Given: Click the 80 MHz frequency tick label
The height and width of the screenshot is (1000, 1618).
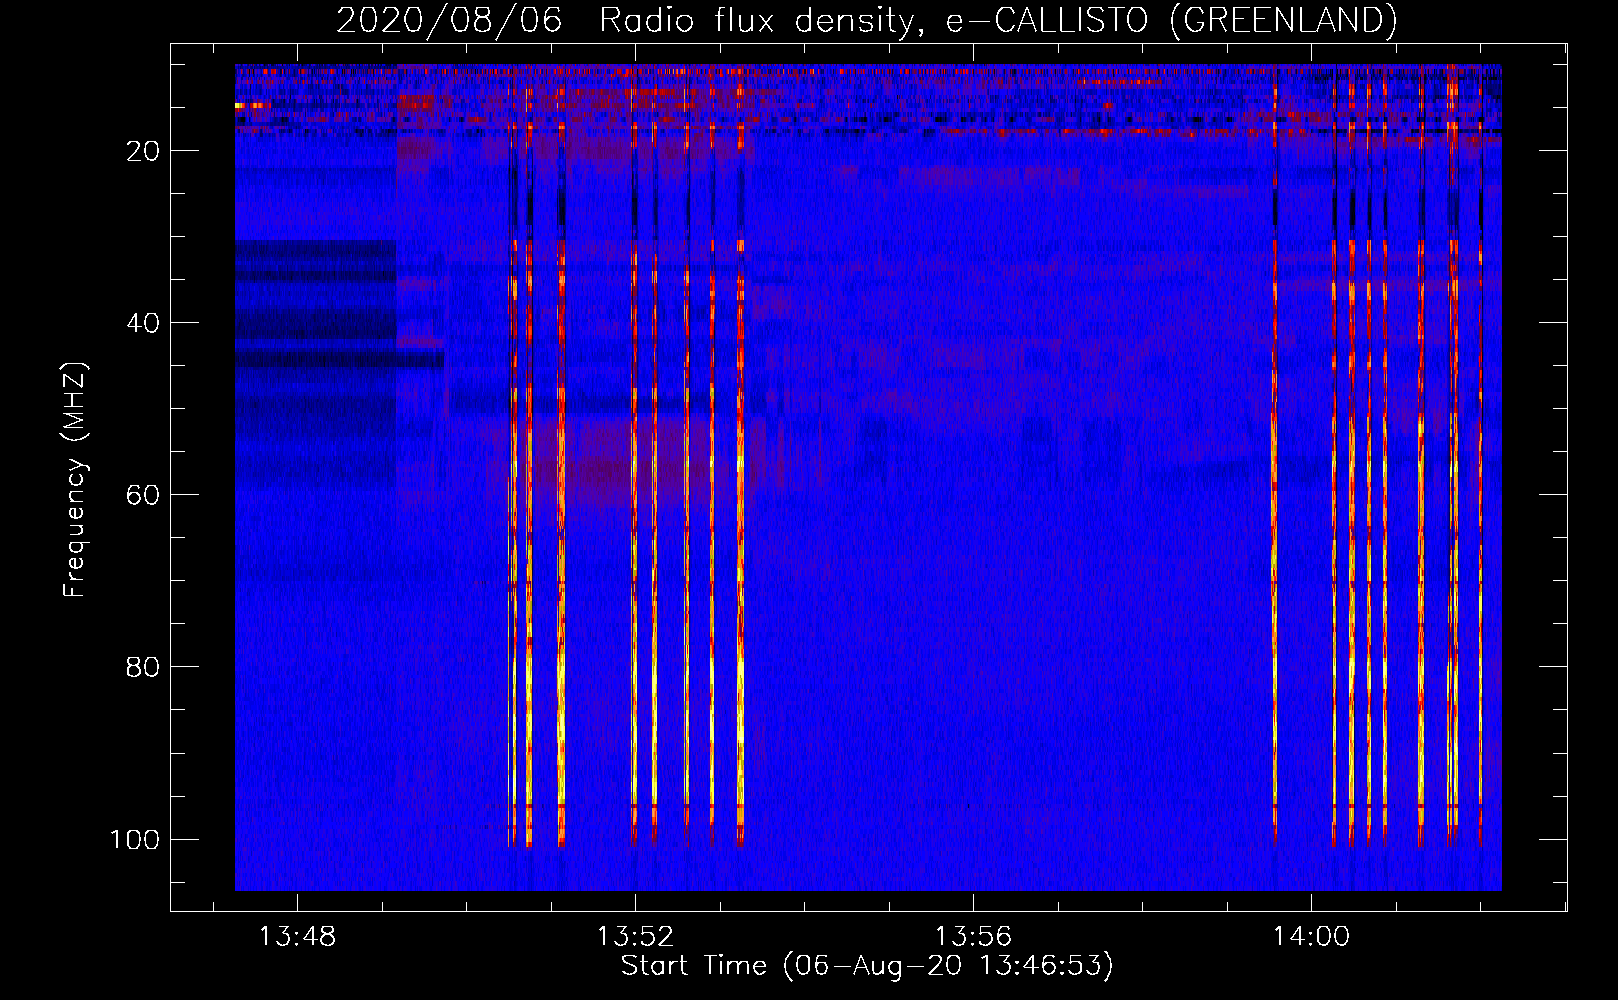Looking at the screenshot, I should 142,667.
